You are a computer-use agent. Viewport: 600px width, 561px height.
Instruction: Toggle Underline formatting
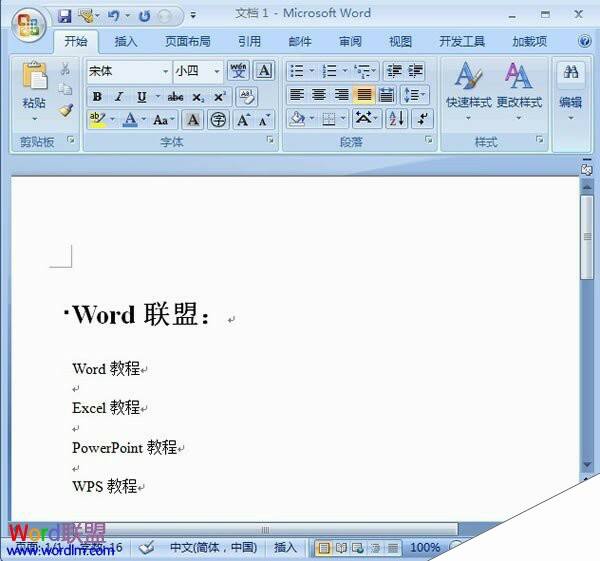coord(142,97)
